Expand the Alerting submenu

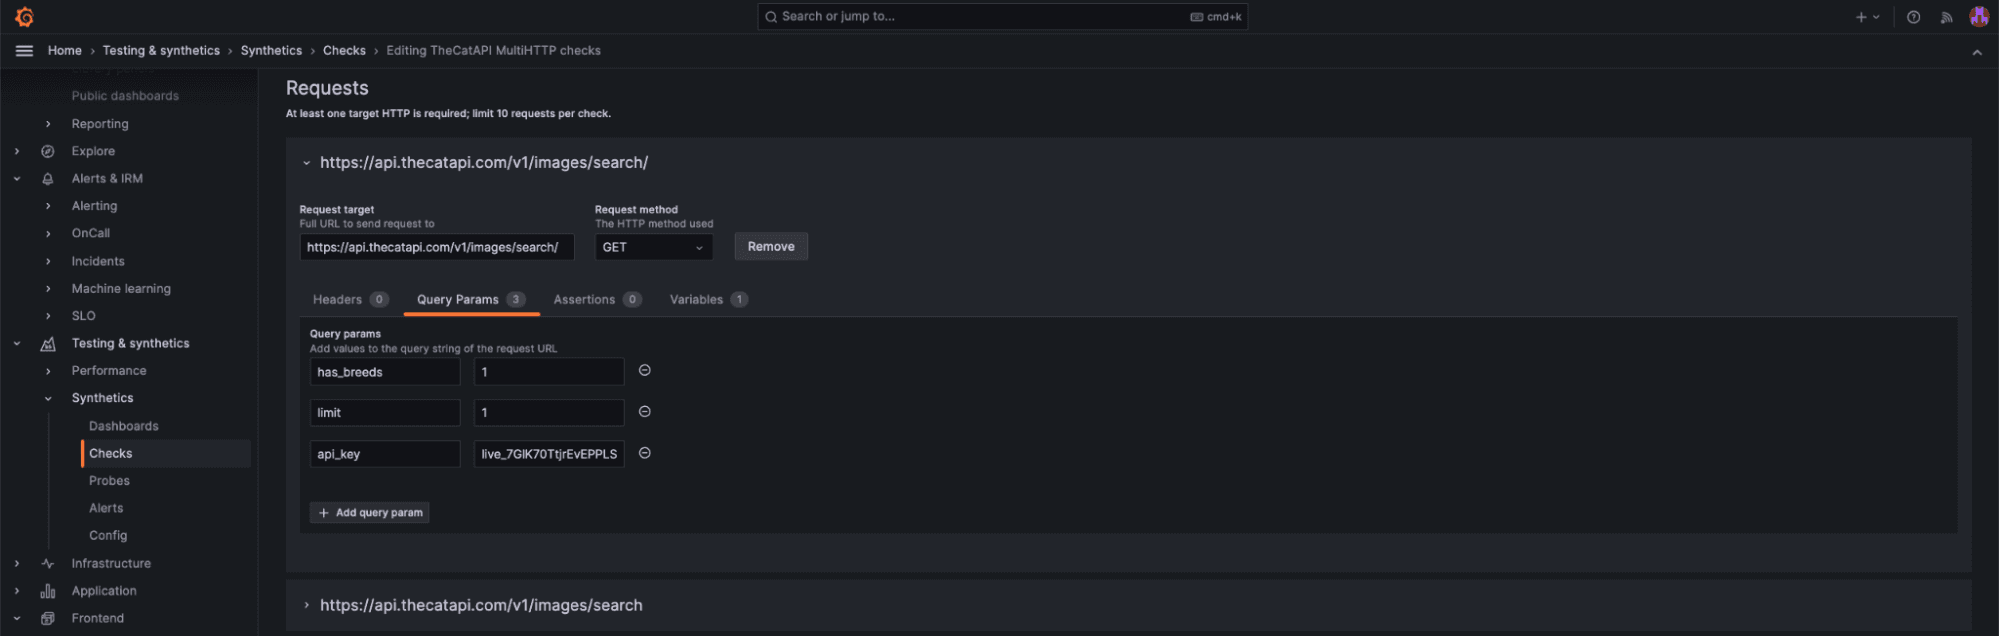48,206
